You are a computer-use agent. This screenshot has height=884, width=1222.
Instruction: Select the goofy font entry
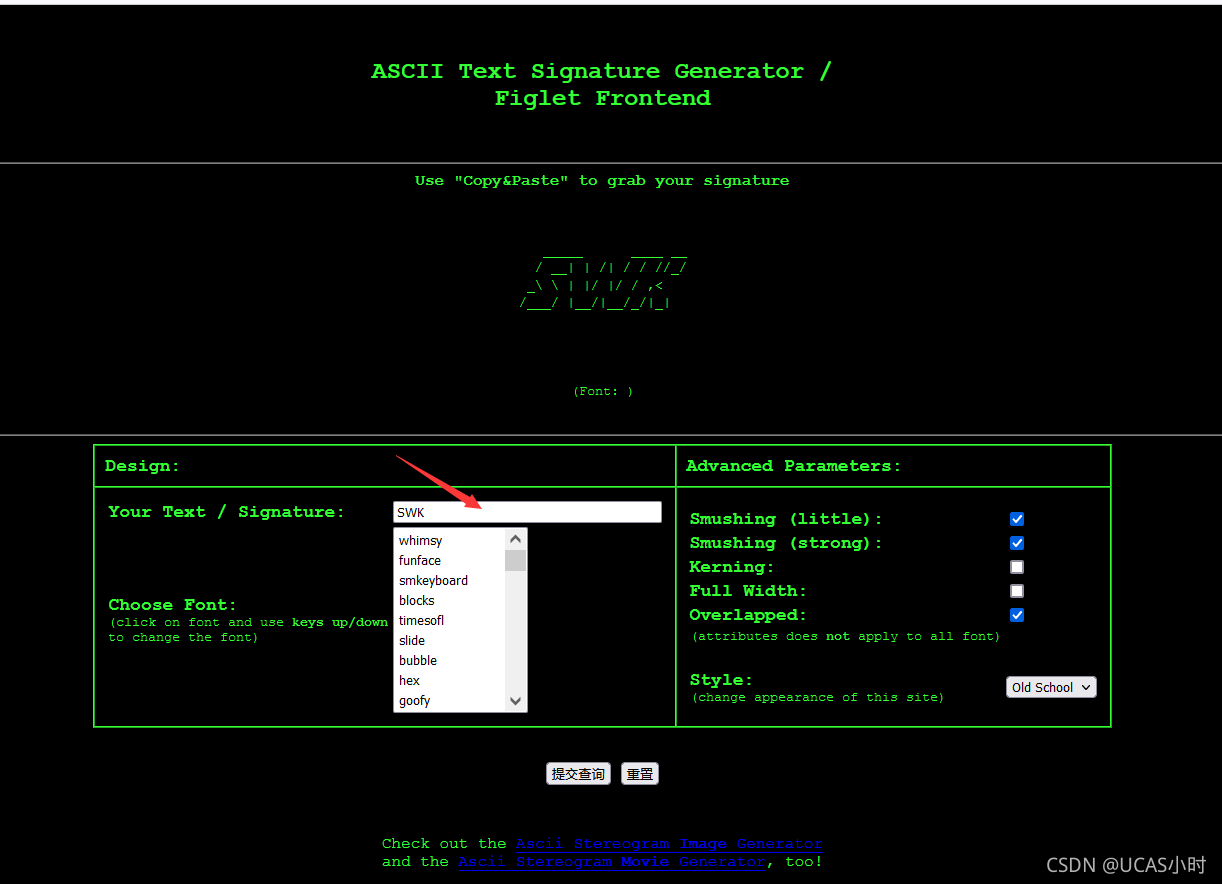[449, 700]
